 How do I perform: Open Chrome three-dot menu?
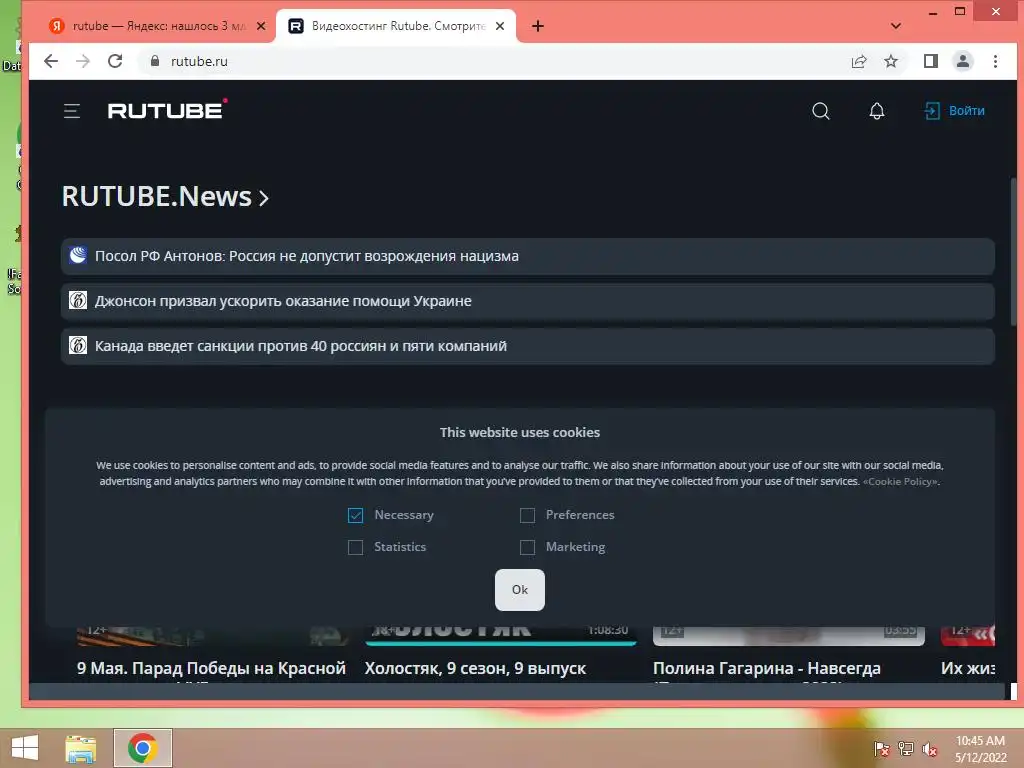pos(995,61)
